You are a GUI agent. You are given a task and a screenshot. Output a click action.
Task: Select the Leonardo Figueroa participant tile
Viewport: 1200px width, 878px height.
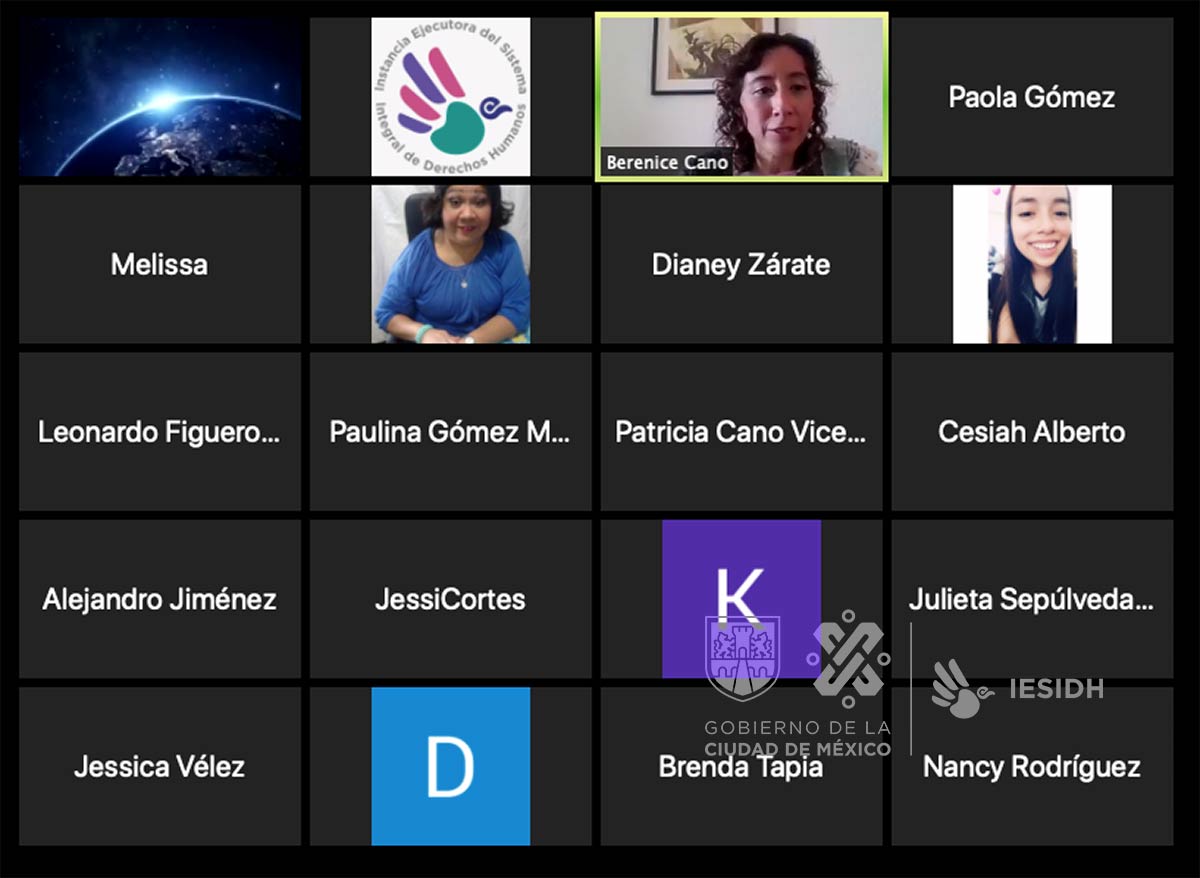pyautogui.click(x=160, y=432)
